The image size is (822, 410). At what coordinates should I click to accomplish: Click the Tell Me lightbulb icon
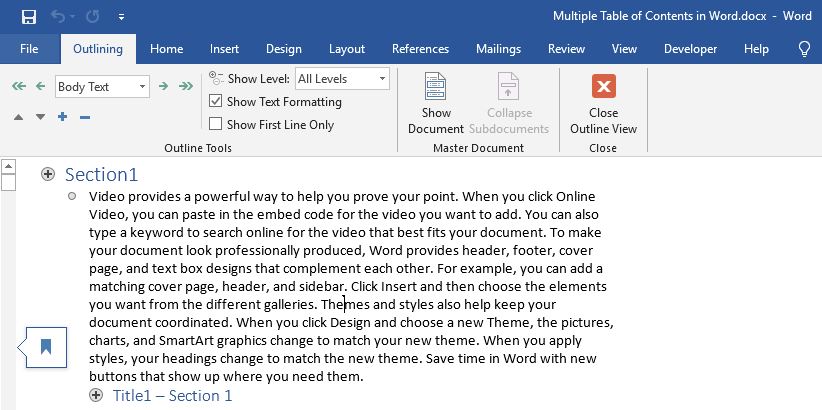pyautogui.click(x=804, y=49)
